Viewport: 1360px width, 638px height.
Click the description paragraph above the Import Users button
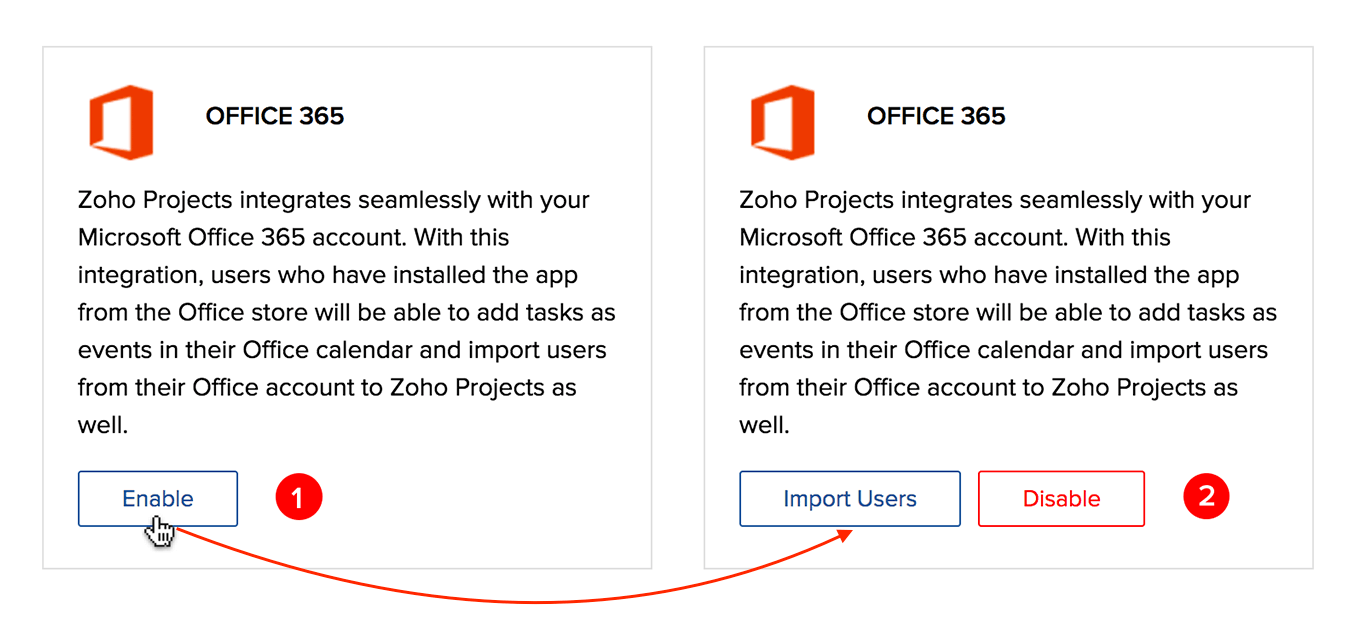point(1008,312)
